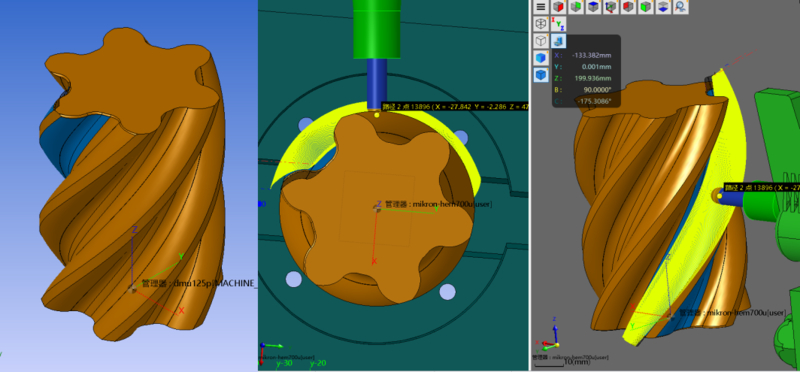The image size is (800, 372).
Task: Click the yellow toolpath point marker at tool tip
Action: (377, 115)
